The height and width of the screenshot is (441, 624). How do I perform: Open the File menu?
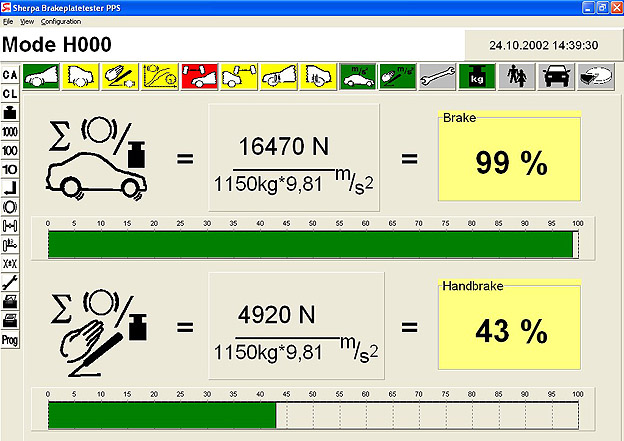pyautogui.click(x=8, y=21)
